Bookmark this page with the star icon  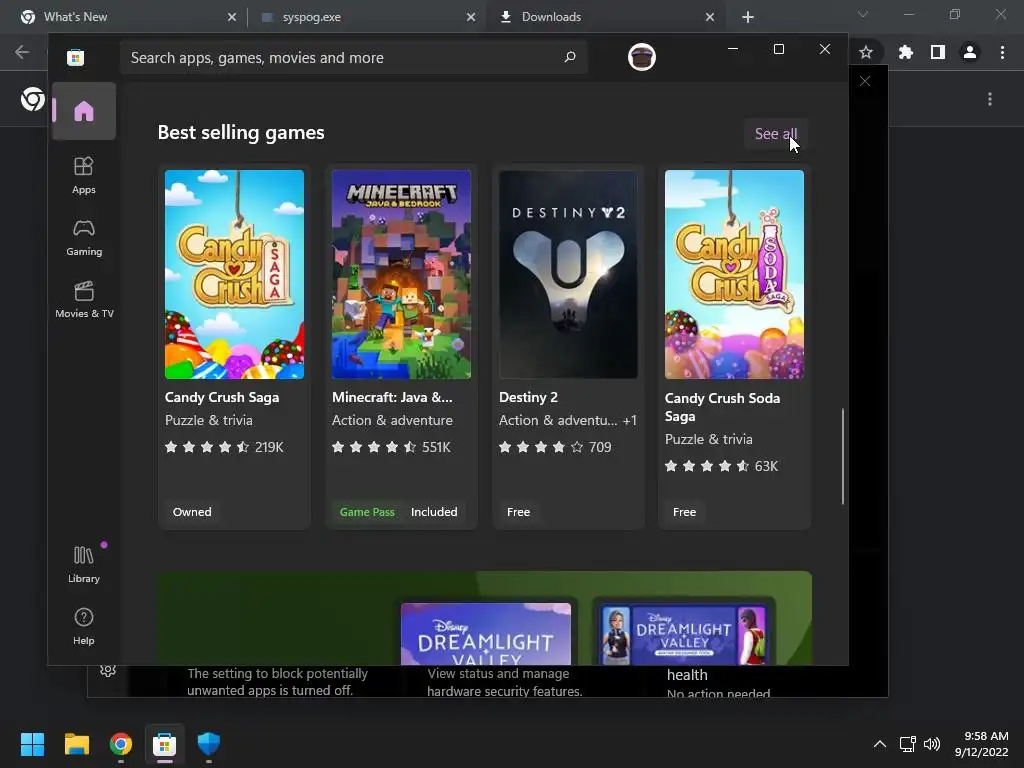pyautogui.click(x=866, y=52)
